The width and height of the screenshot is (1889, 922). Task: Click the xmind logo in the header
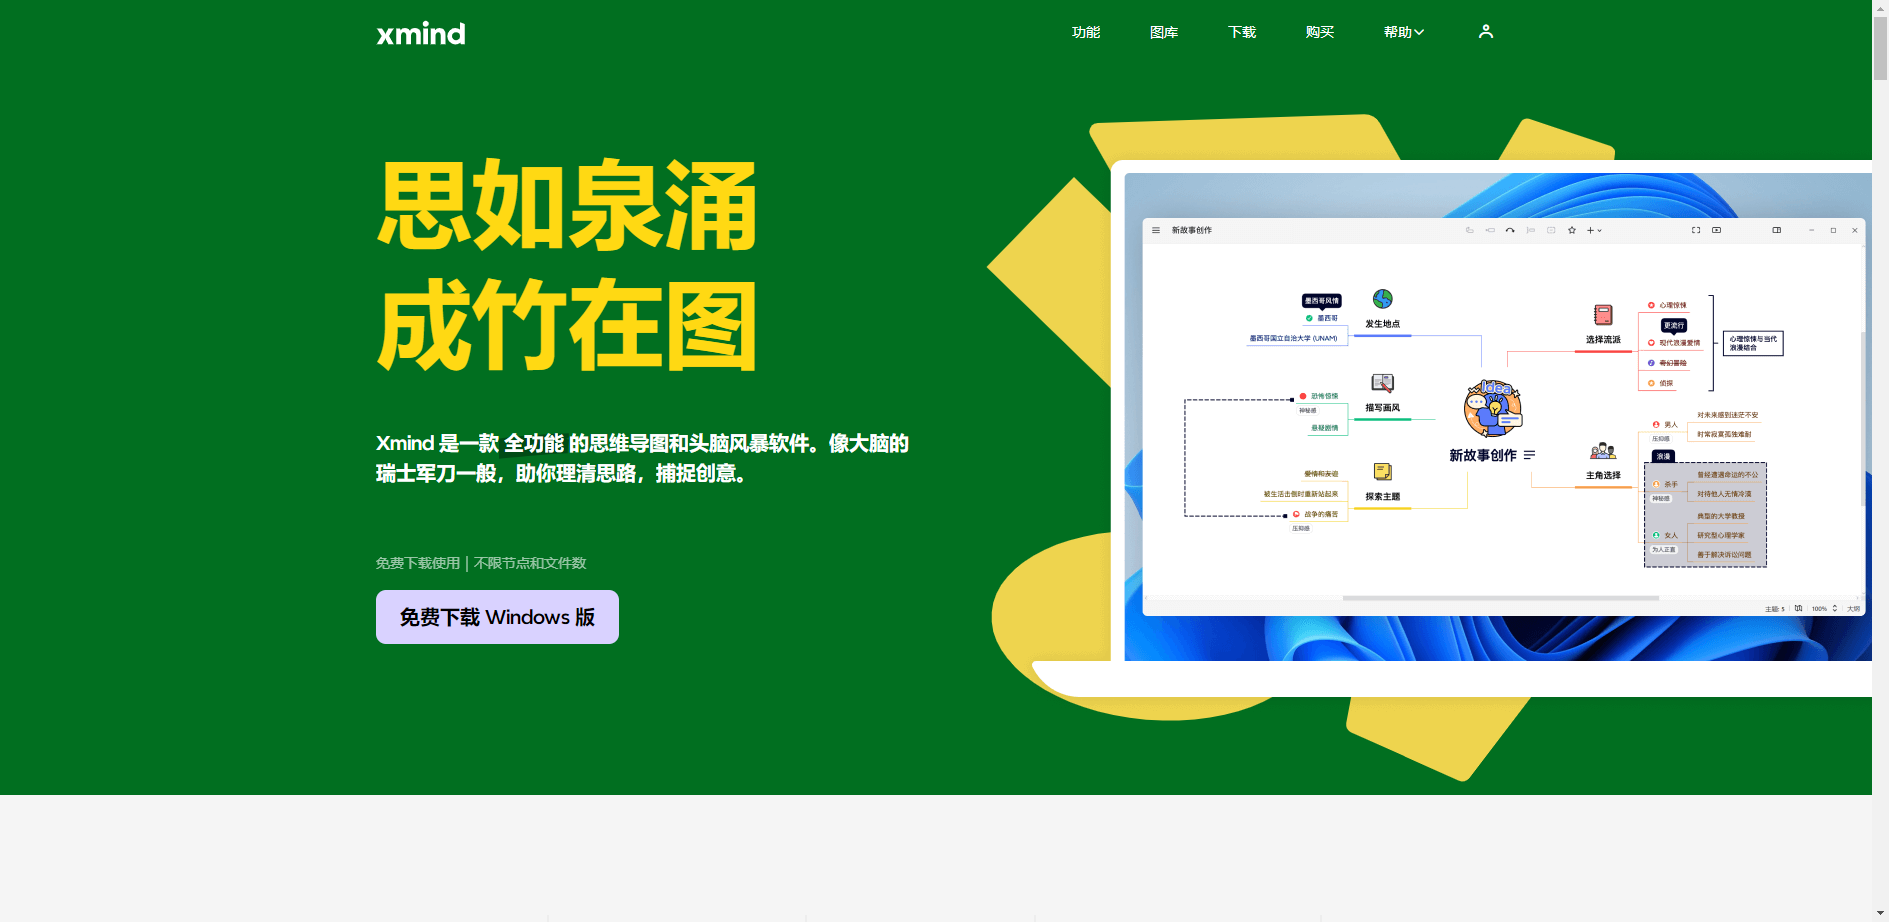(x=421, y=33)
